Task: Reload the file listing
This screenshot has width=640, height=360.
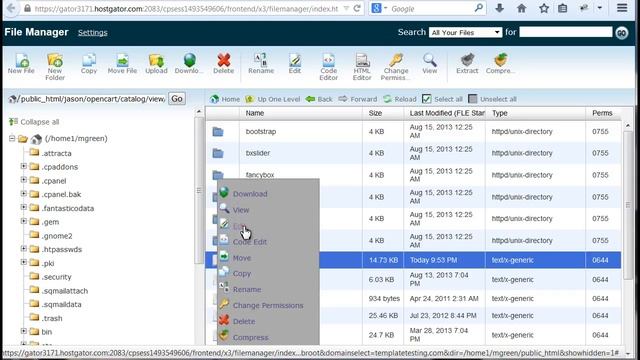Action: tap(400, 99)
